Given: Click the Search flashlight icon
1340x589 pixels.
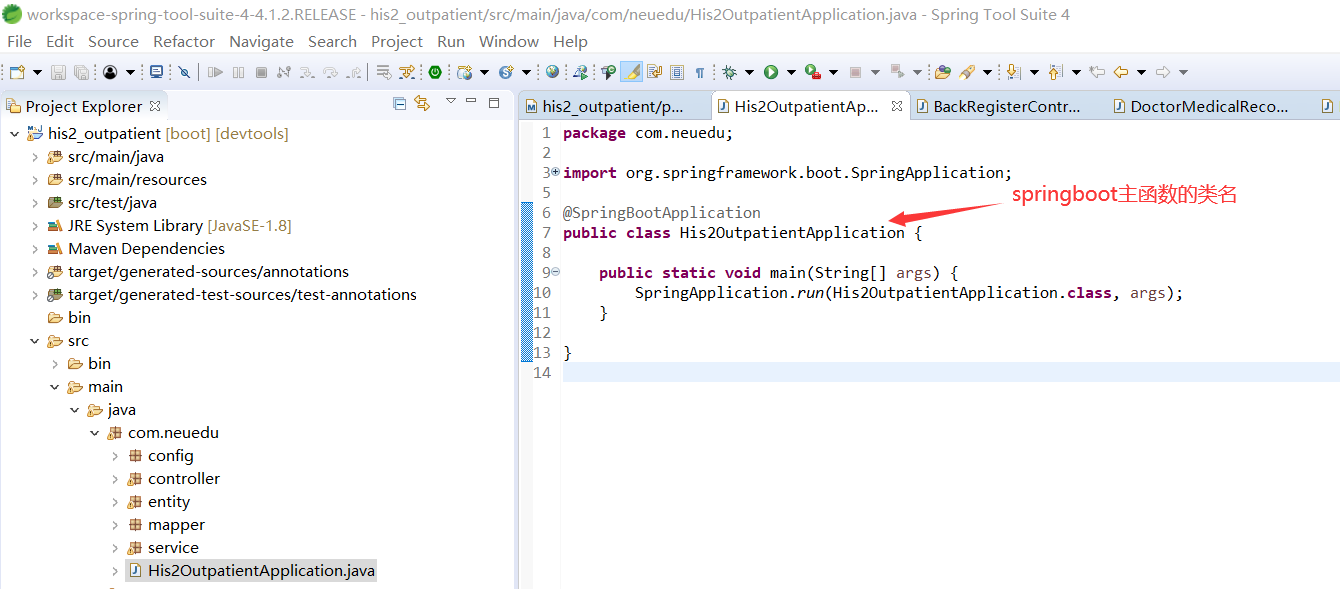Looking at the screenshot, I should tap(967, 72).
